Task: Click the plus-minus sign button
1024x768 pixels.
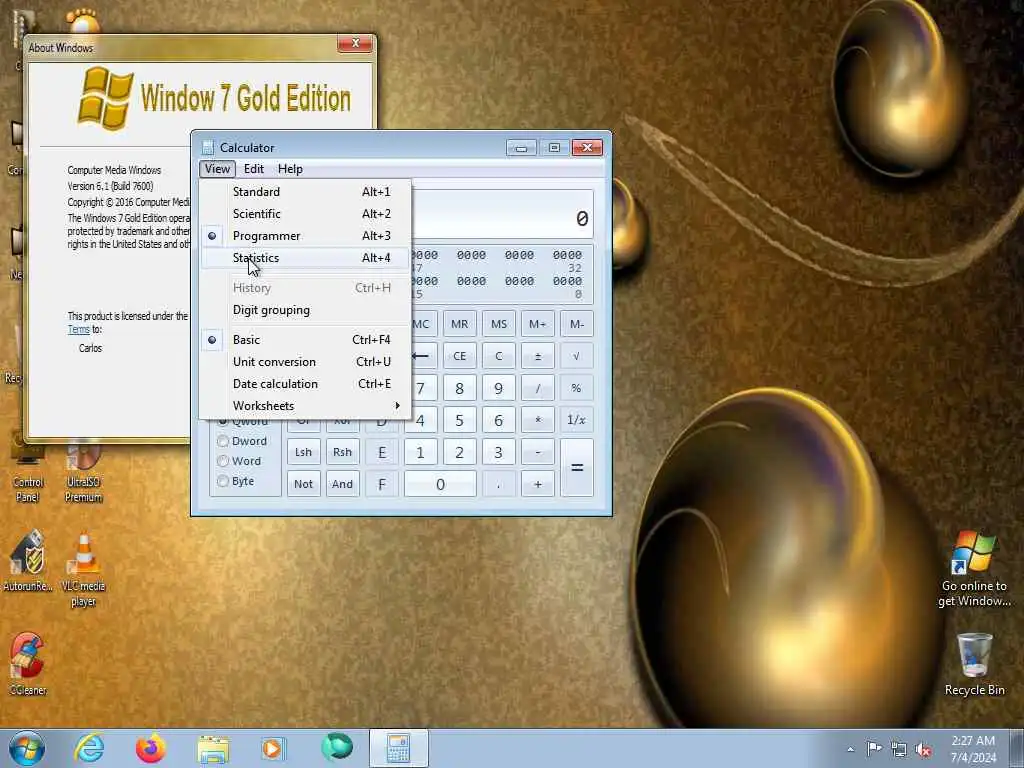Action: pos(537,356)
